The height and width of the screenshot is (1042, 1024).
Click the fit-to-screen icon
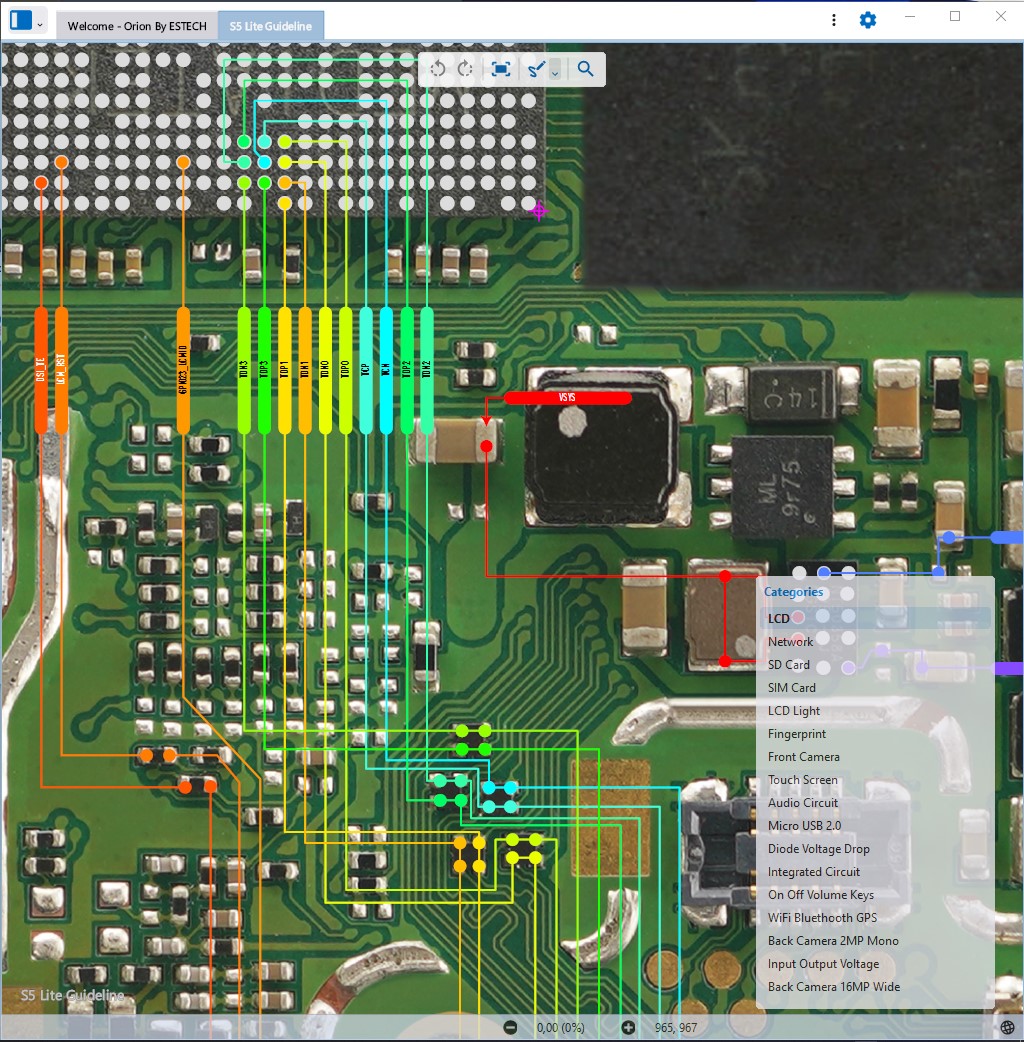[x=501, y=69]
